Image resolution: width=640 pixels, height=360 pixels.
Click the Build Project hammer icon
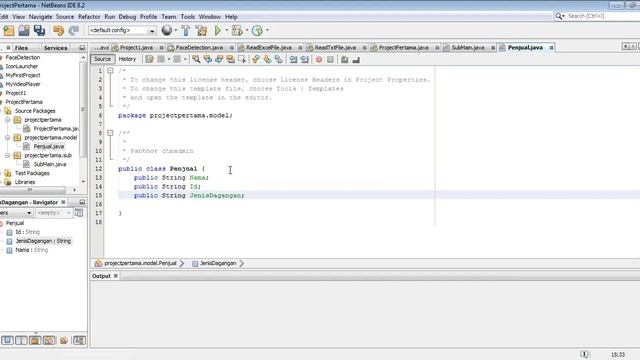[186, 31]
